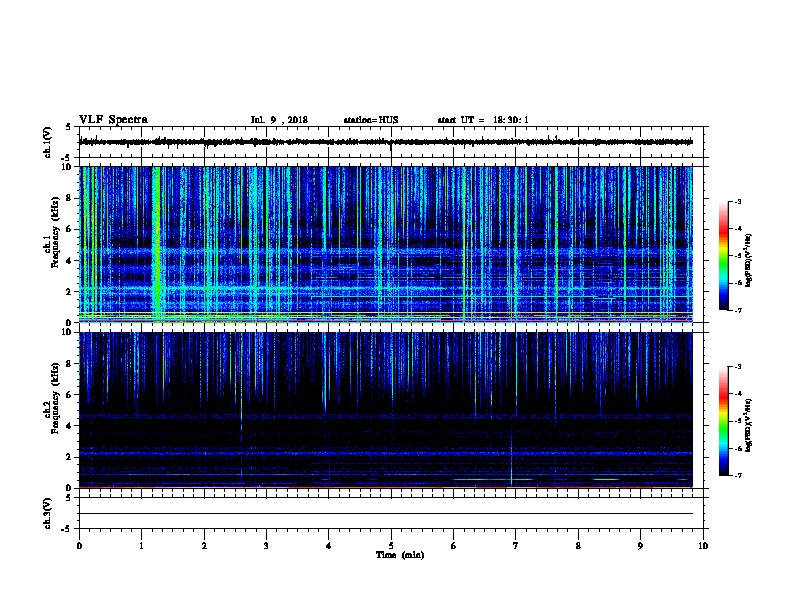The width and height of the screenshot is (792, 612).
Task: Click the "VLF Spectra" plot title
Action: [113, 120]
